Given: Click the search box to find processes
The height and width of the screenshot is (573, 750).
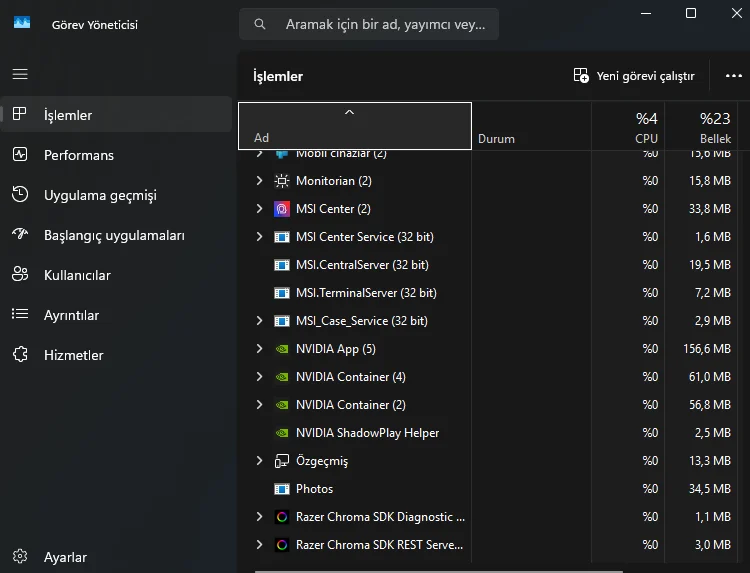Looking at the screenshot, I should pos(370,24).
